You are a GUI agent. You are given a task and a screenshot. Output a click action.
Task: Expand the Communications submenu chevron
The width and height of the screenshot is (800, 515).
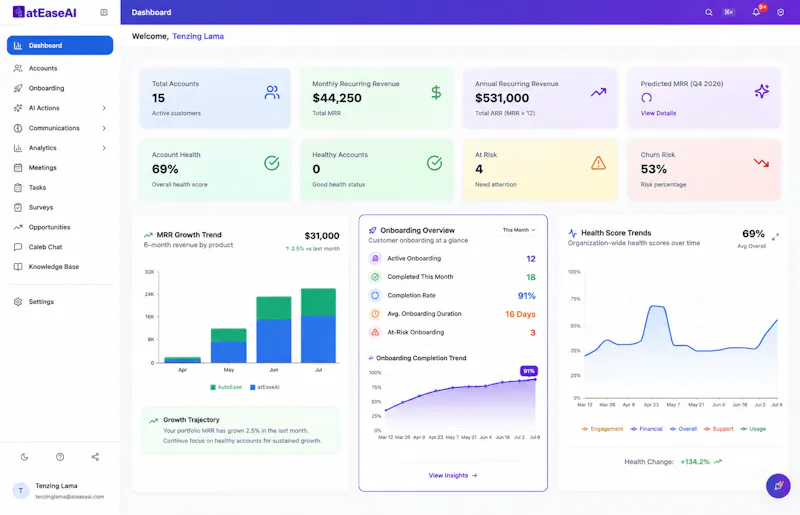pos(104,128)
